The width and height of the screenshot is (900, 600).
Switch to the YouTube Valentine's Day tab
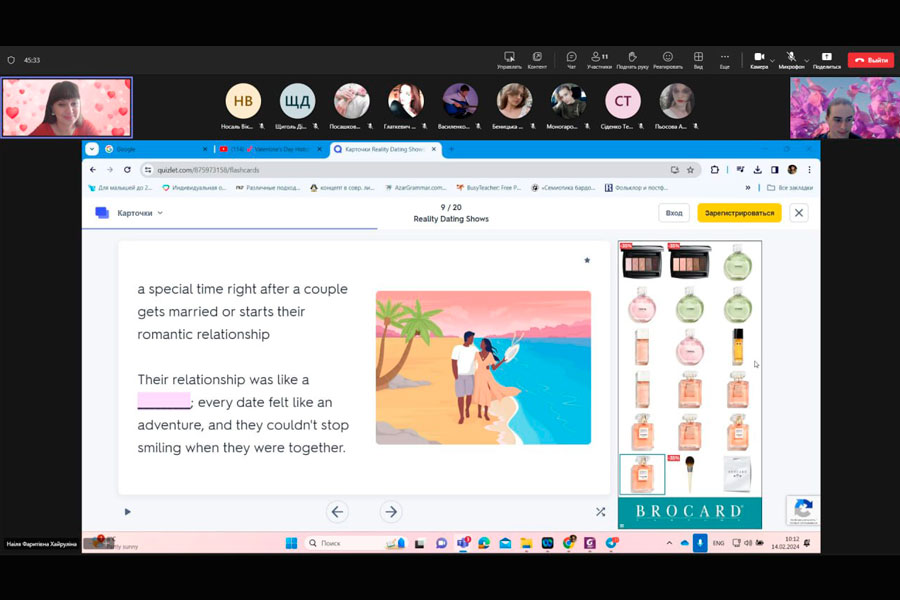268,149
